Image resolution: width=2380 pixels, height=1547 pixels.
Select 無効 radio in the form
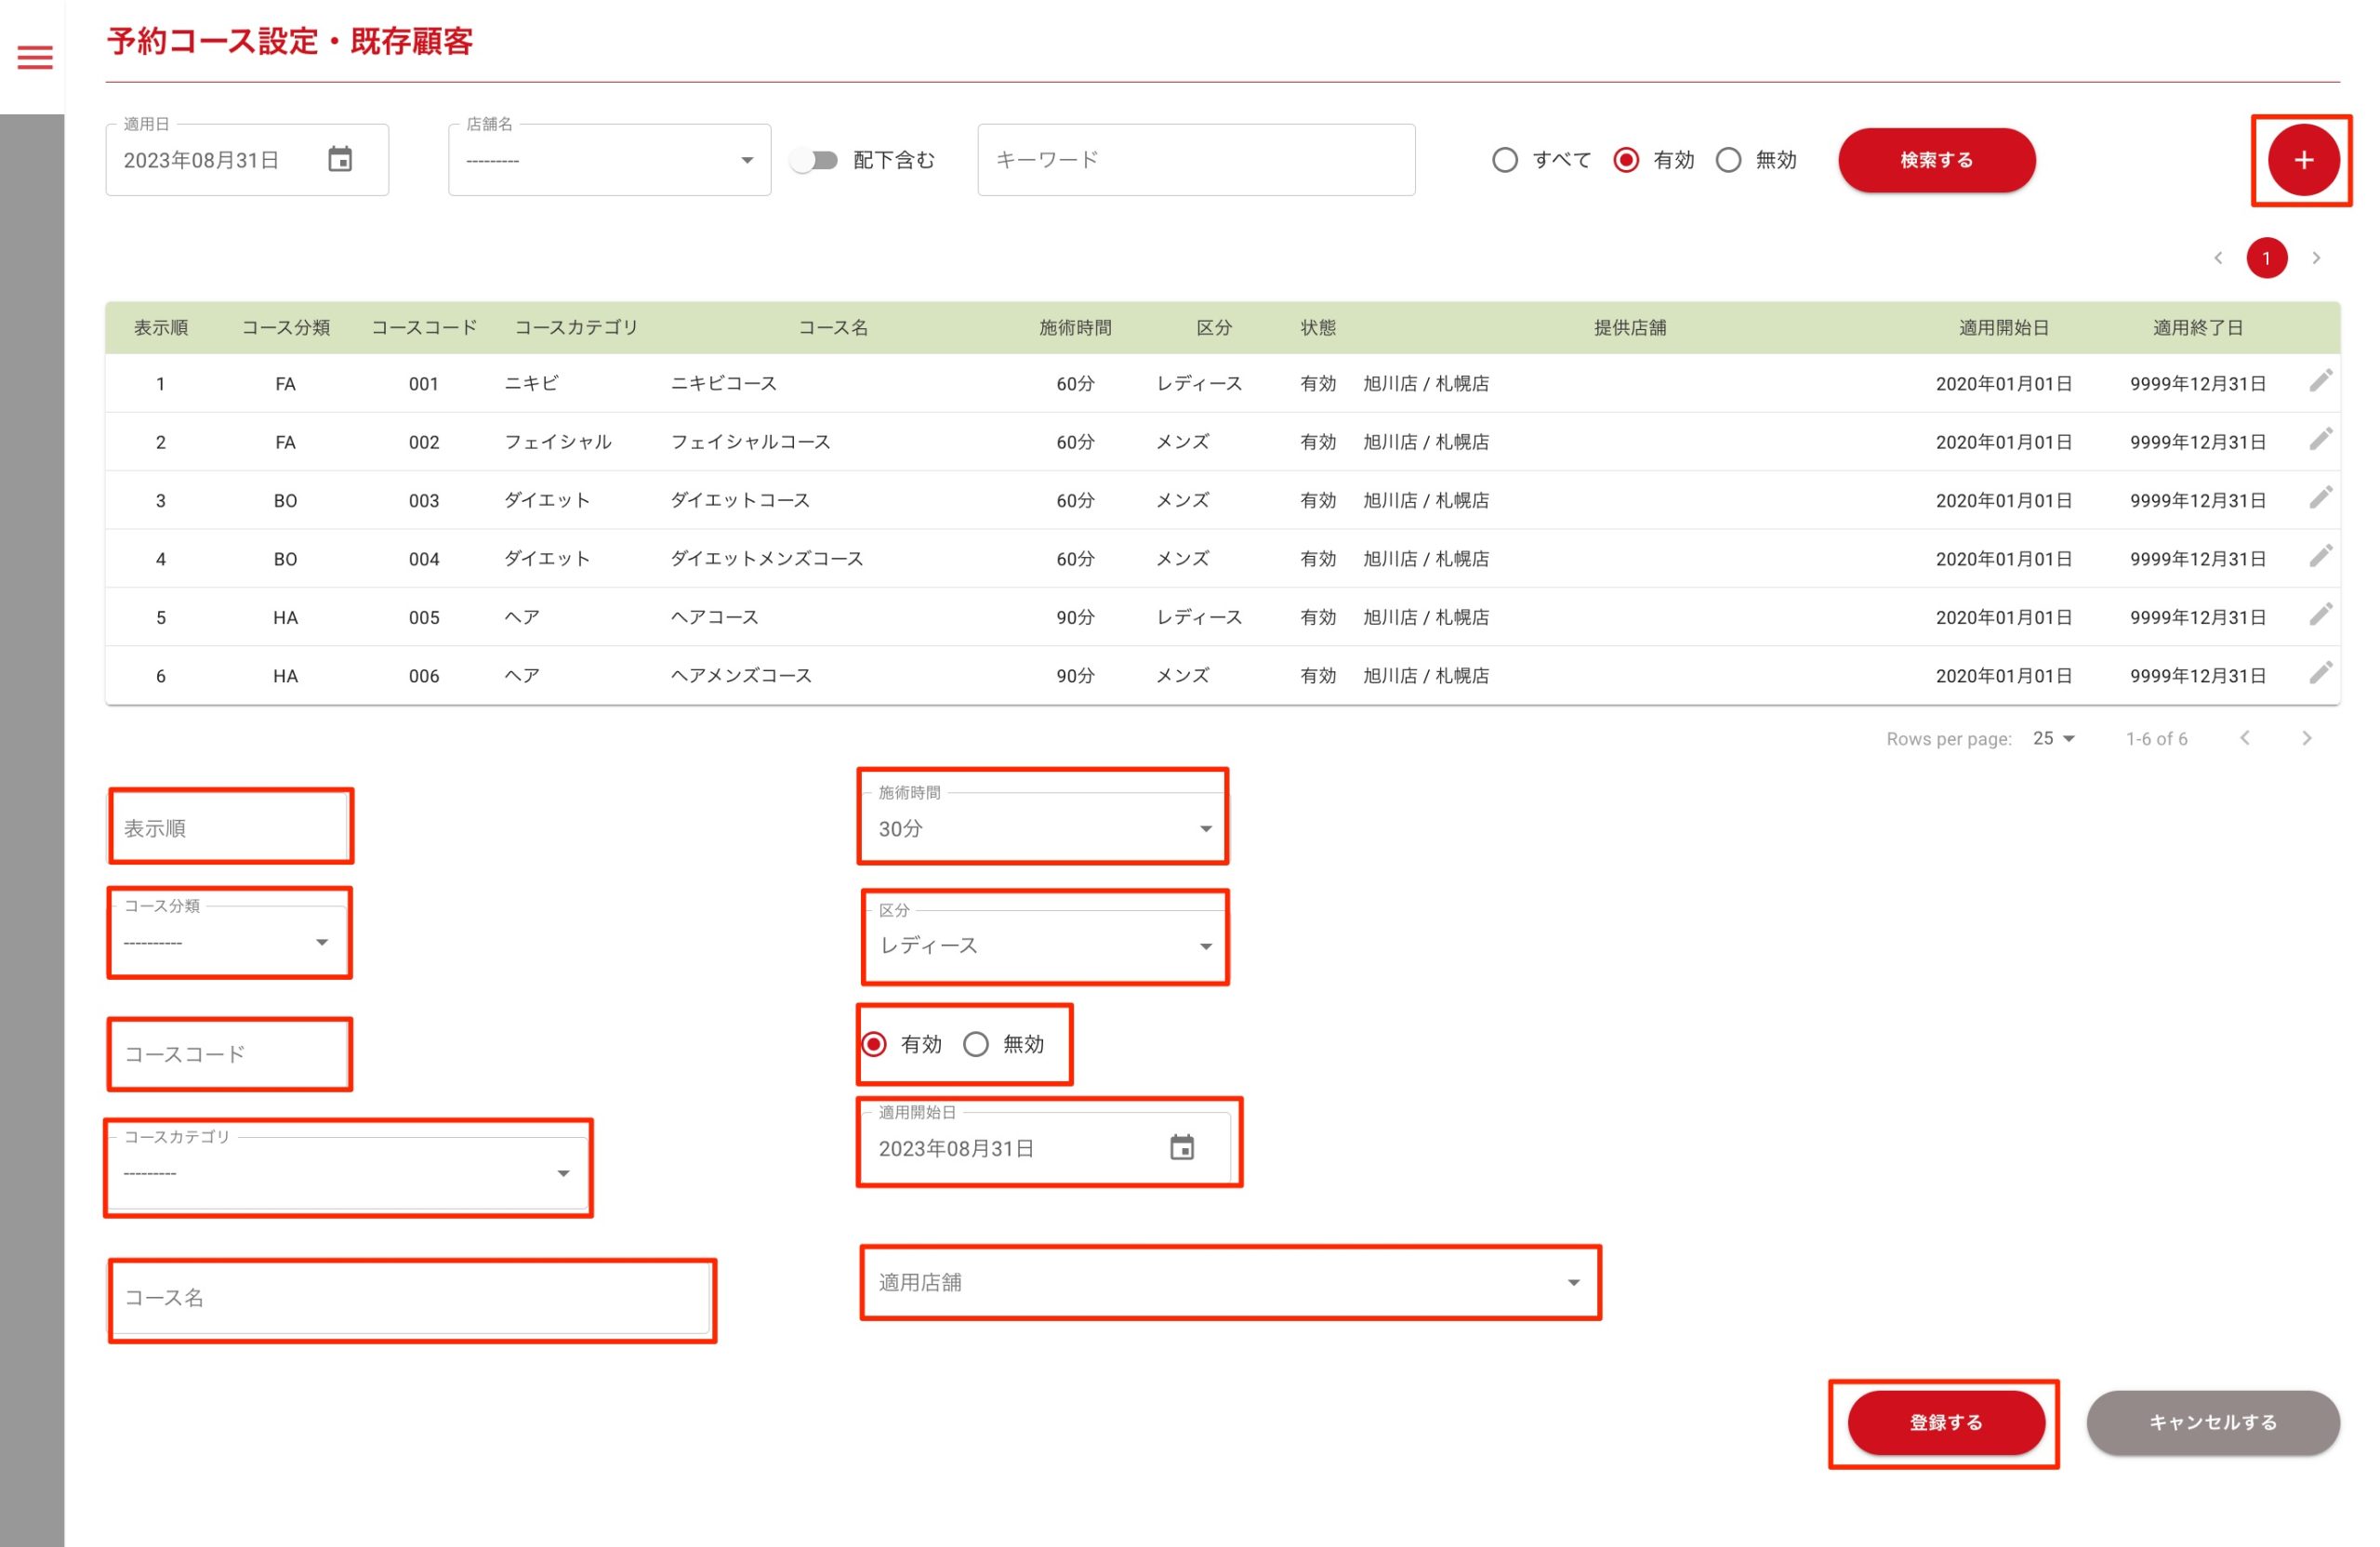[x=976, y=1044]
